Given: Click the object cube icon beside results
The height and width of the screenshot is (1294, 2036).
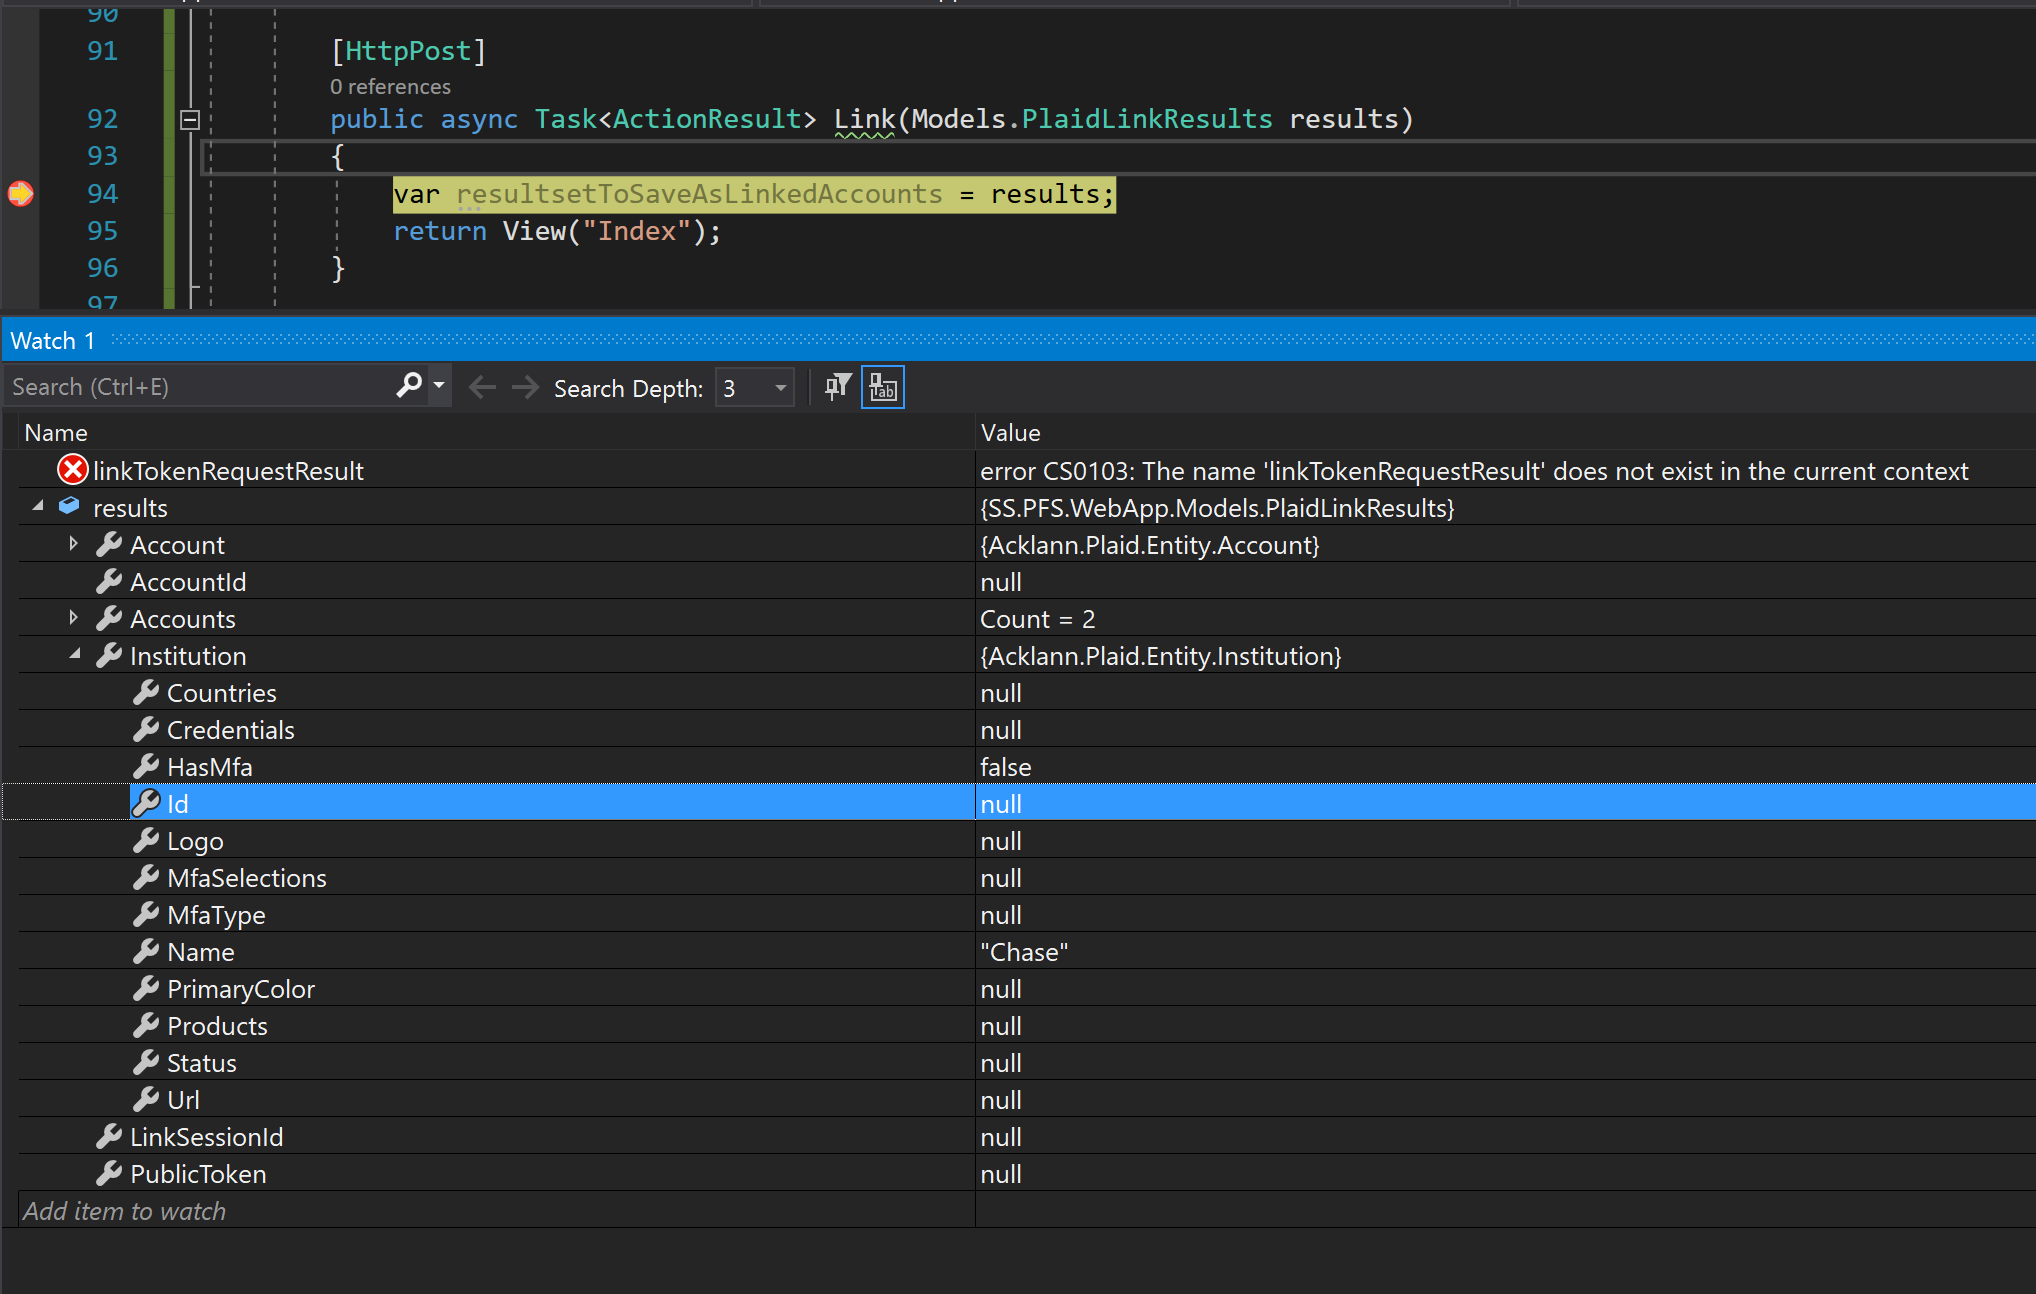Looking at the screenshot, I should point(69,506).
